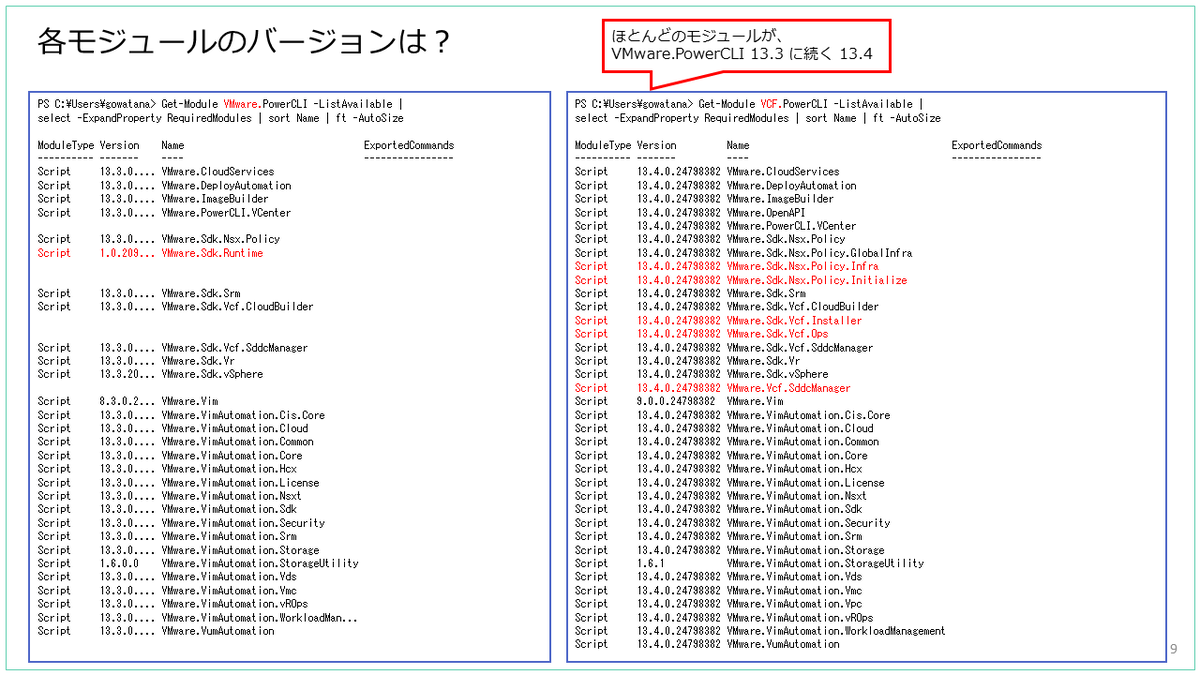Click 'VMware.Vim' beside version 9.0.0.24798382
The height and width of the screenshot is (675, 1200).
pos(755,401)
